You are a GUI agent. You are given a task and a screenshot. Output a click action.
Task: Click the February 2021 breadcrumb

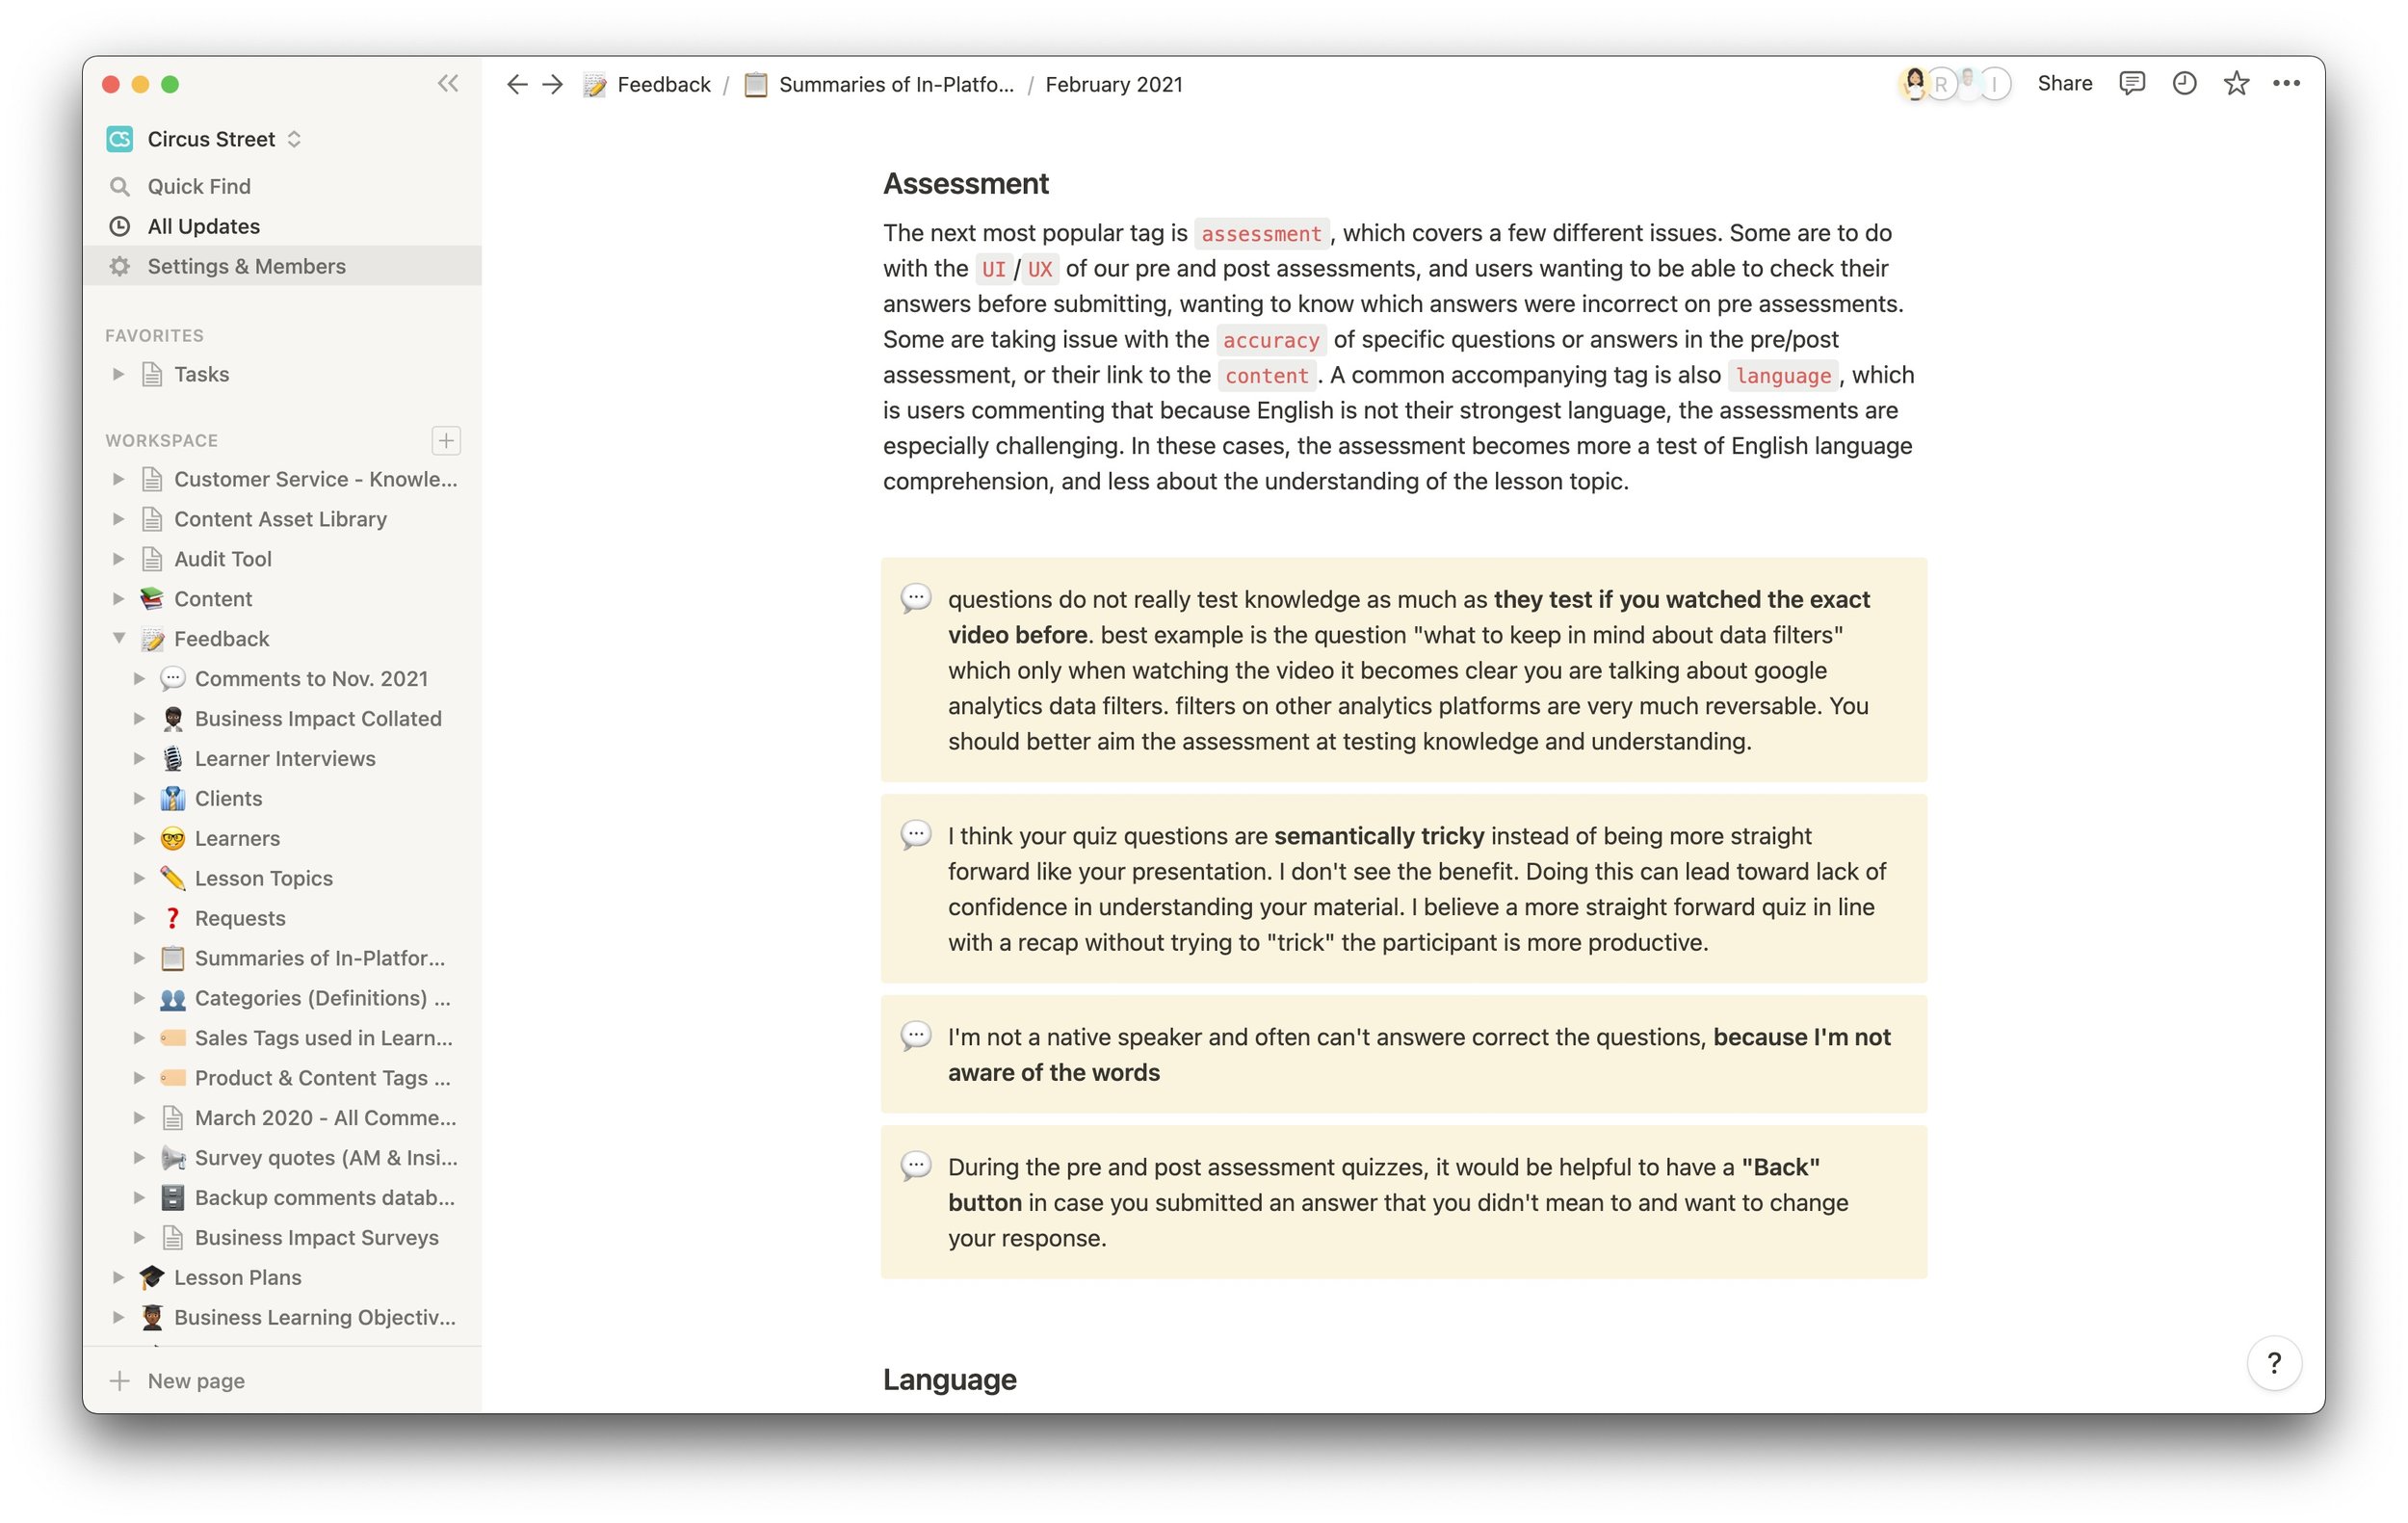(x=1113, y=84)
